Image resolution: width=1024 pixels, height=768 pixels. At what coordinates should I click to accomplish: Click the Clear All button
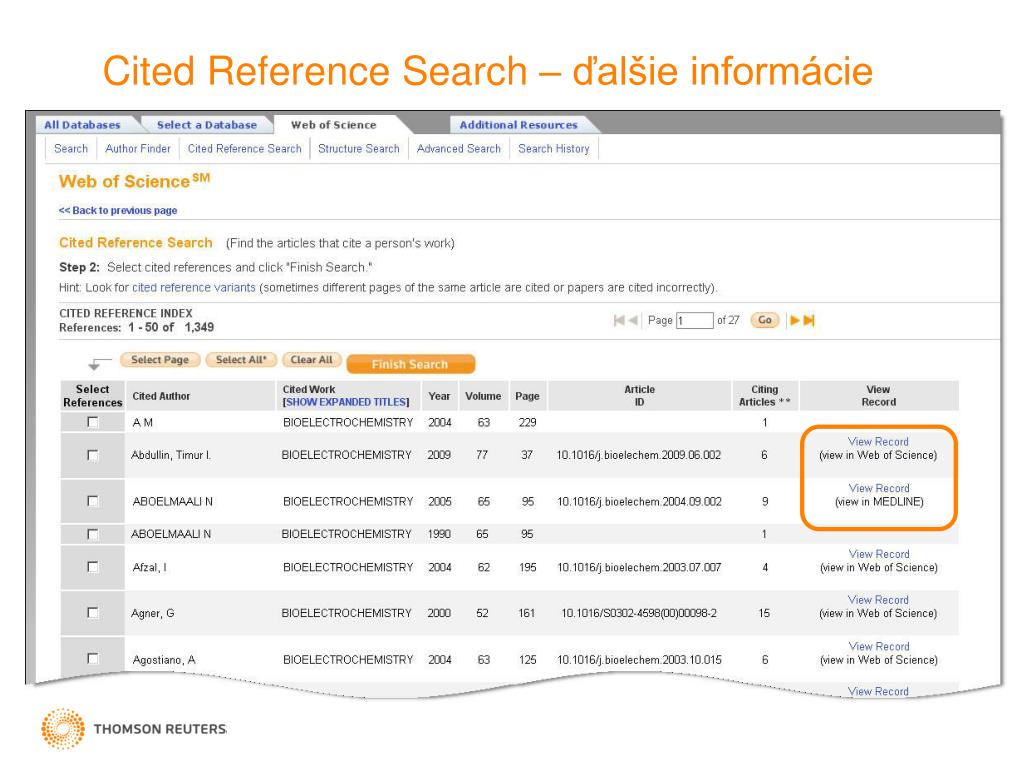(312, 360)
